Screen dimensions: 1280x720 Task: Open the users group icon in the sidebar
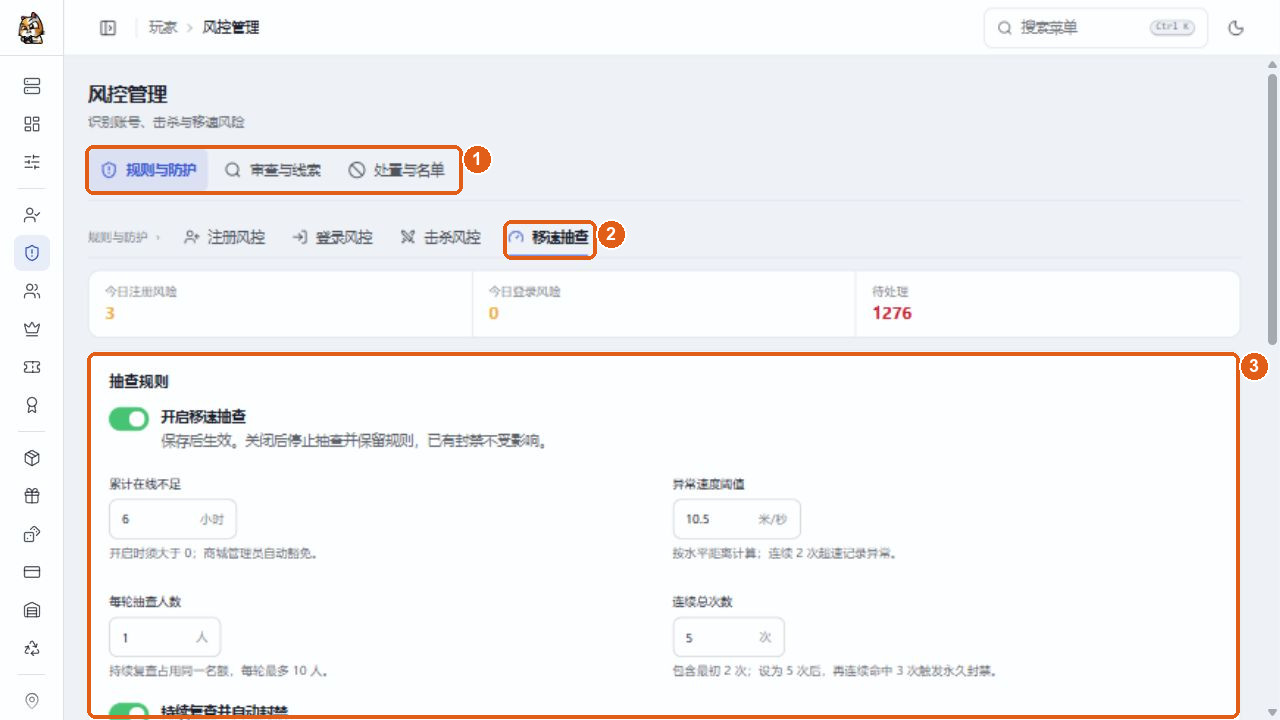pyautogui.click(x=32, y=291)
